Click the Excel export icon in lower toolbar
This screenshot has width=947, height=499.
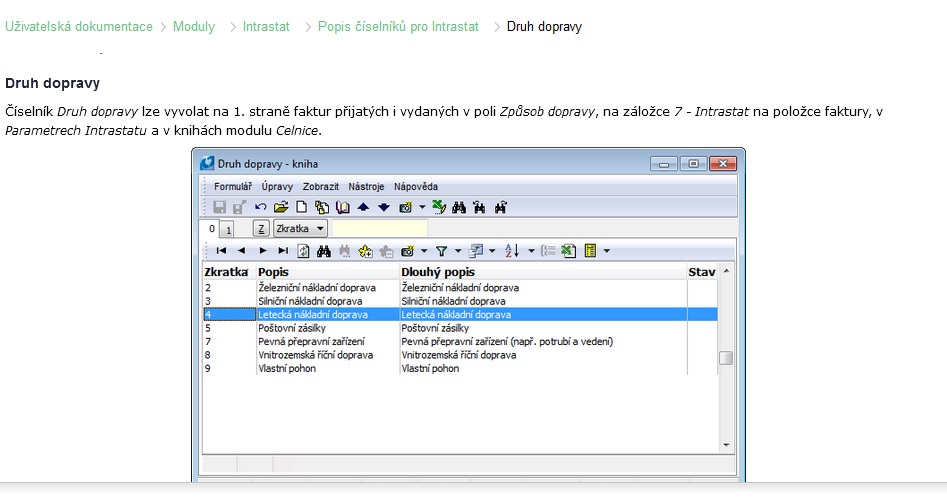click(568, 251)
